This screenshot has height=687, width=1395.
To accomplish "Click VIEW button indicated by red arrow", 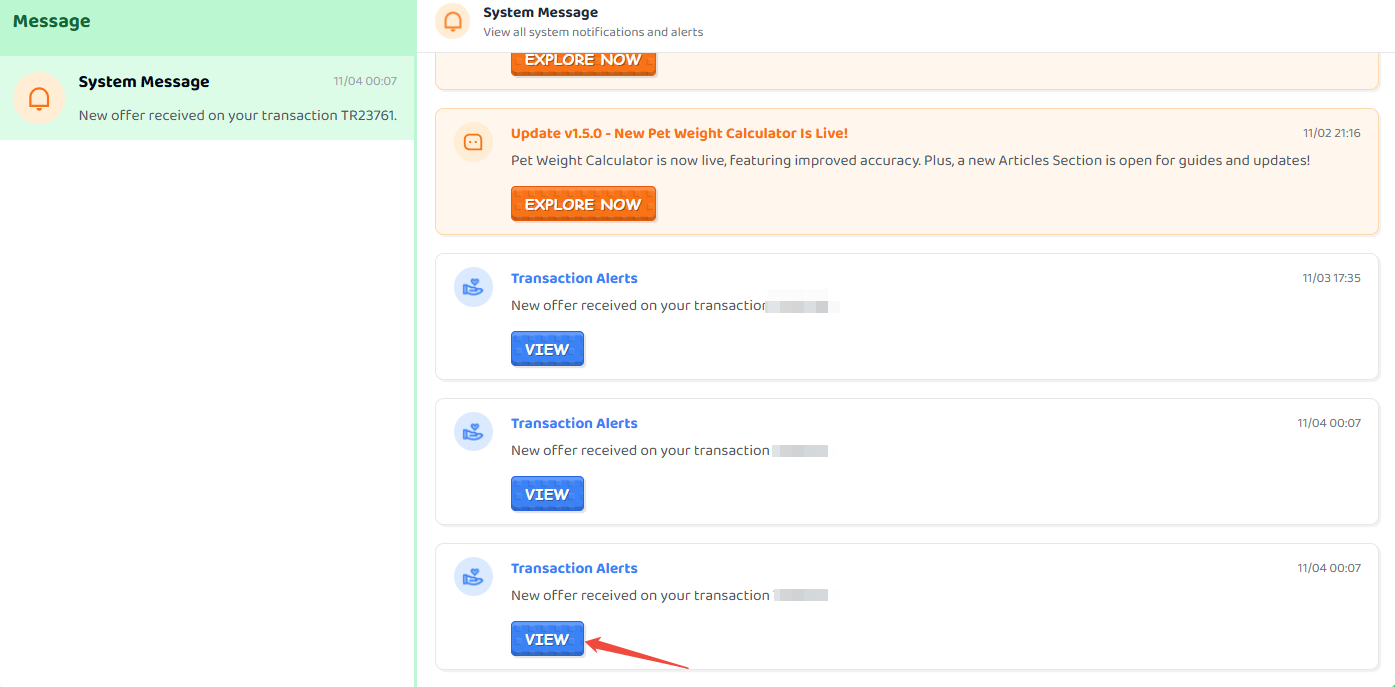I will point(547,639).
